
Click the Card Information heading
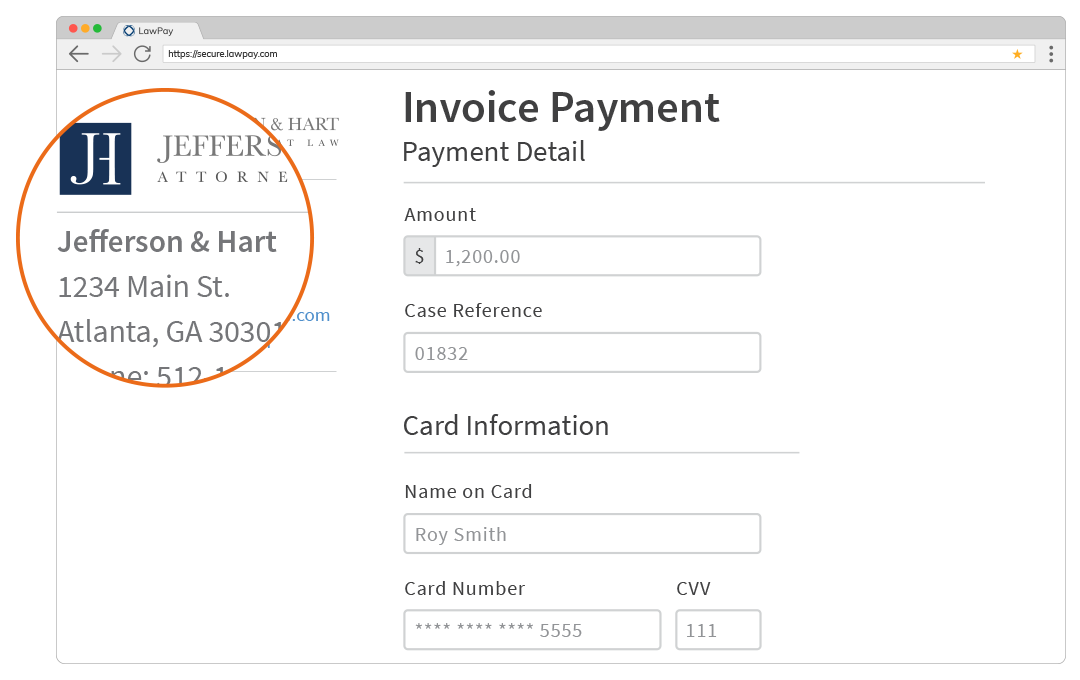click(x=506, y=426)
